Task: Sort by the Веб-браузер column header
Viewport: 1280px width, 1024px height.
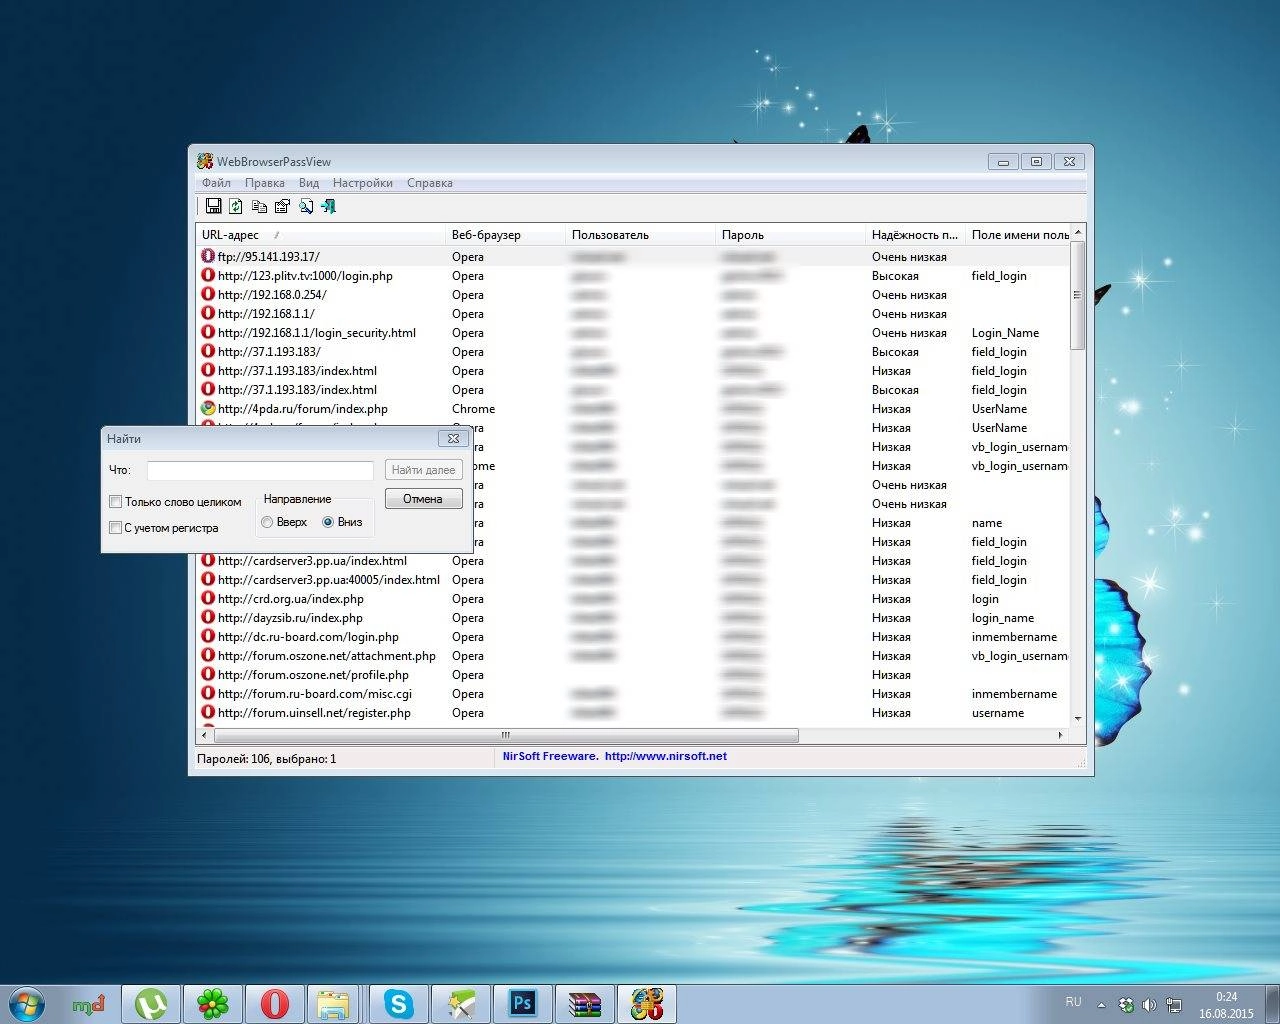Action: [x=505, y=235]
